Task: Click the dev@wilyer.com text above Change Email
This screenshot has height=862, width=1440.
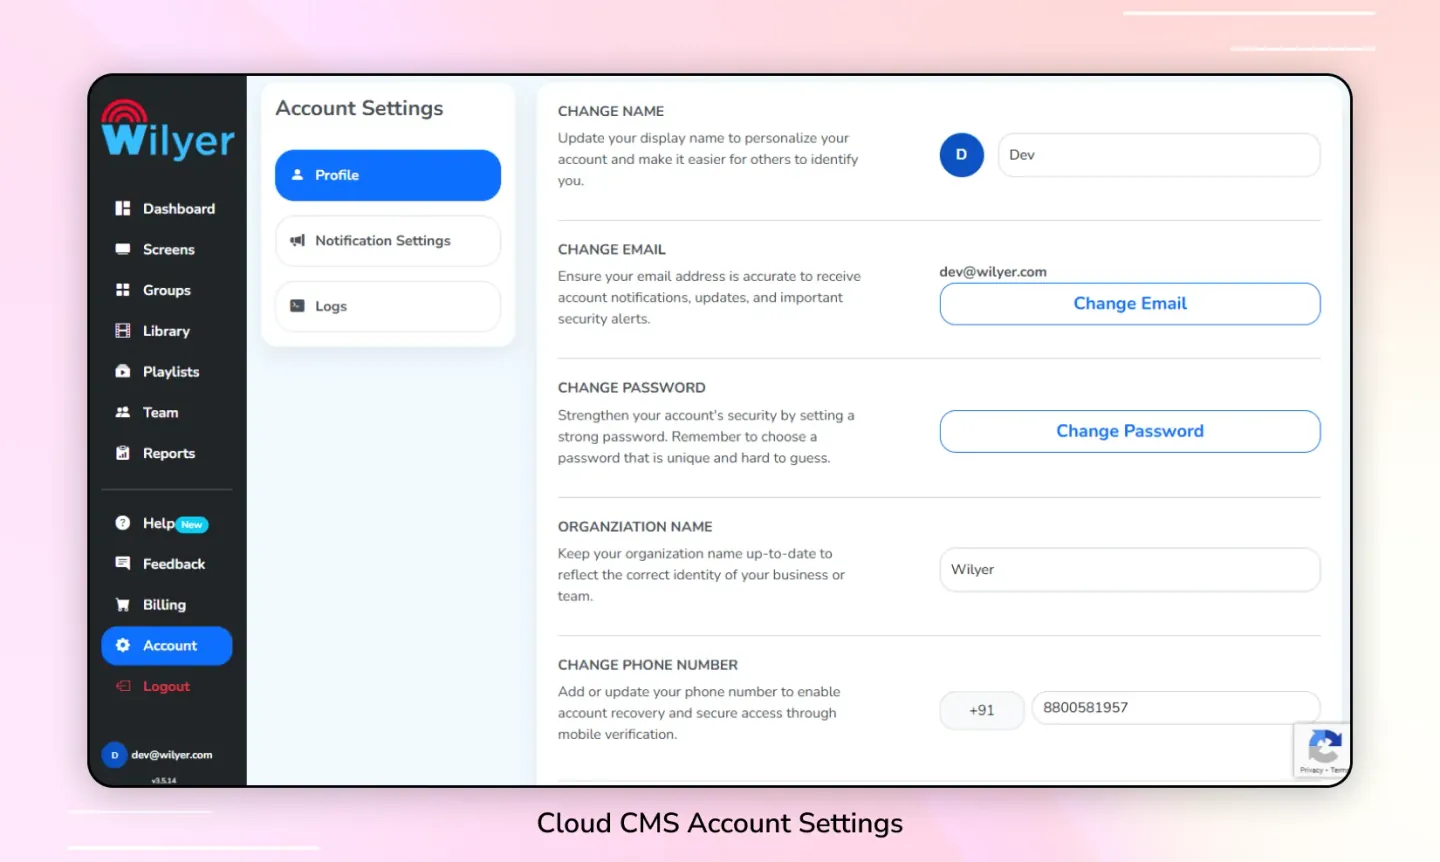Action: (993, 272)
